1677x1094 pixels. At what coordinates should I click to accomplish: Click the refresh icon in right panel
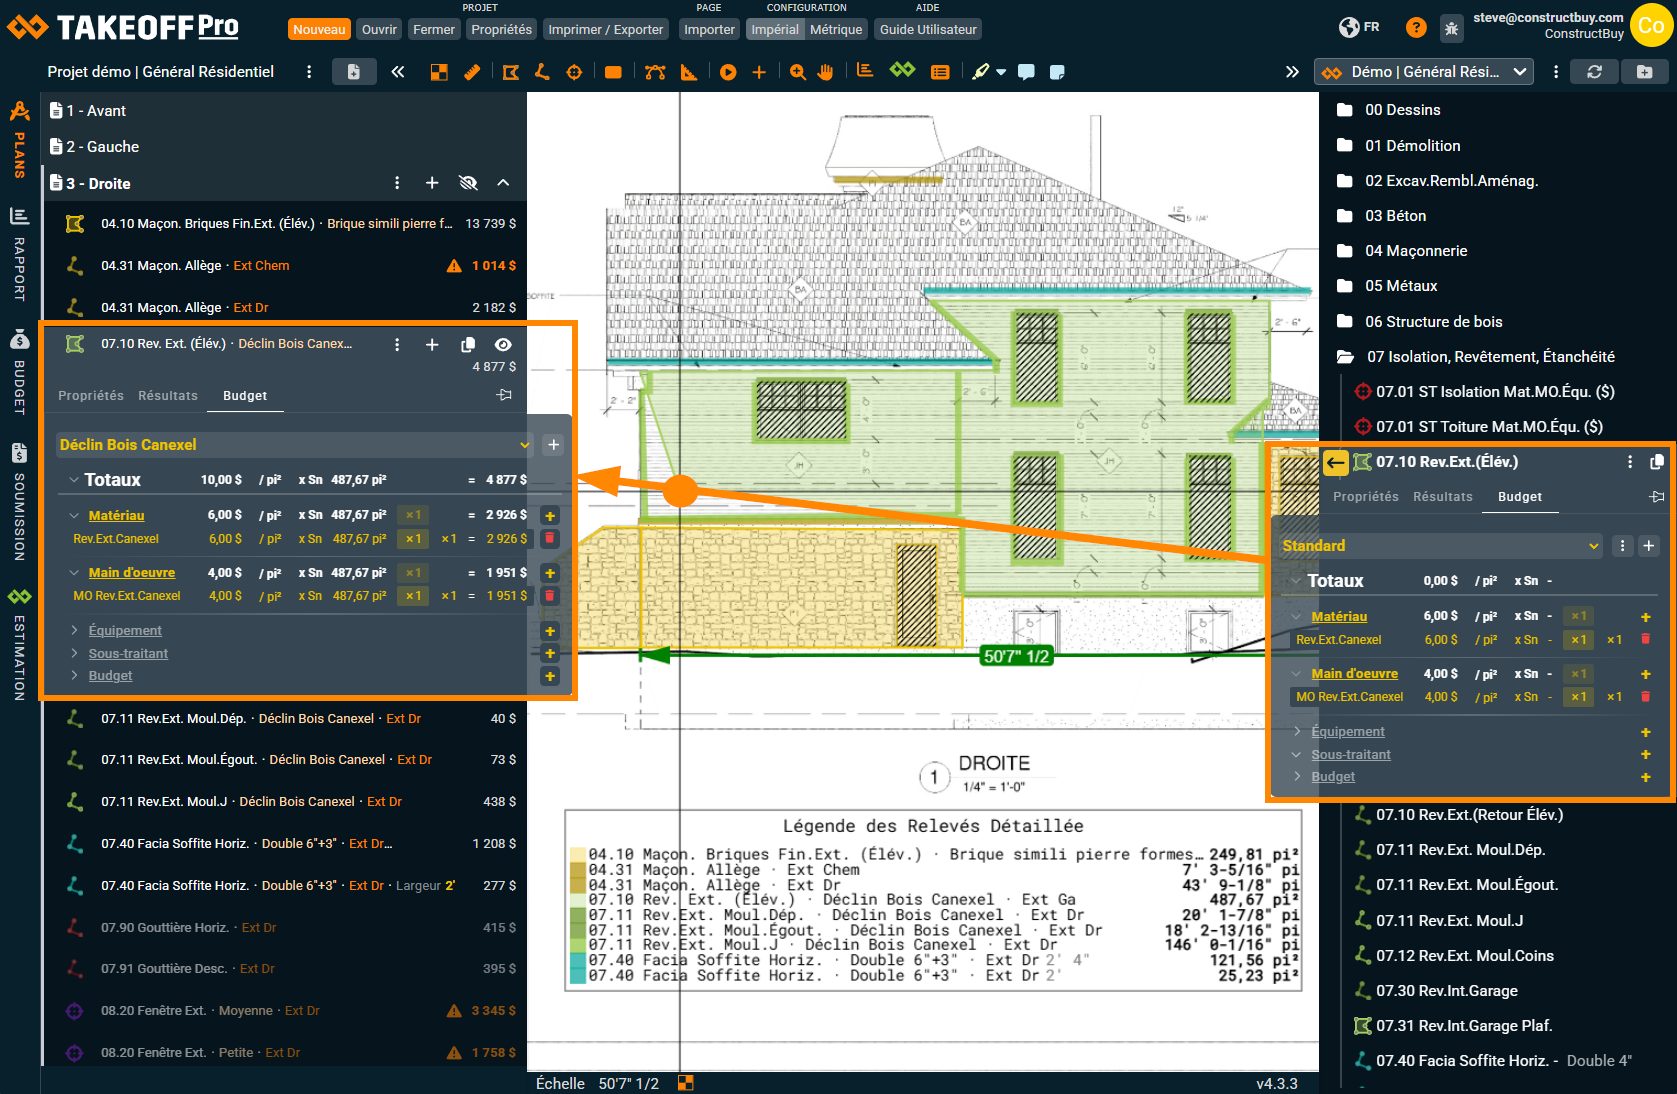[x=1594, y=72]
